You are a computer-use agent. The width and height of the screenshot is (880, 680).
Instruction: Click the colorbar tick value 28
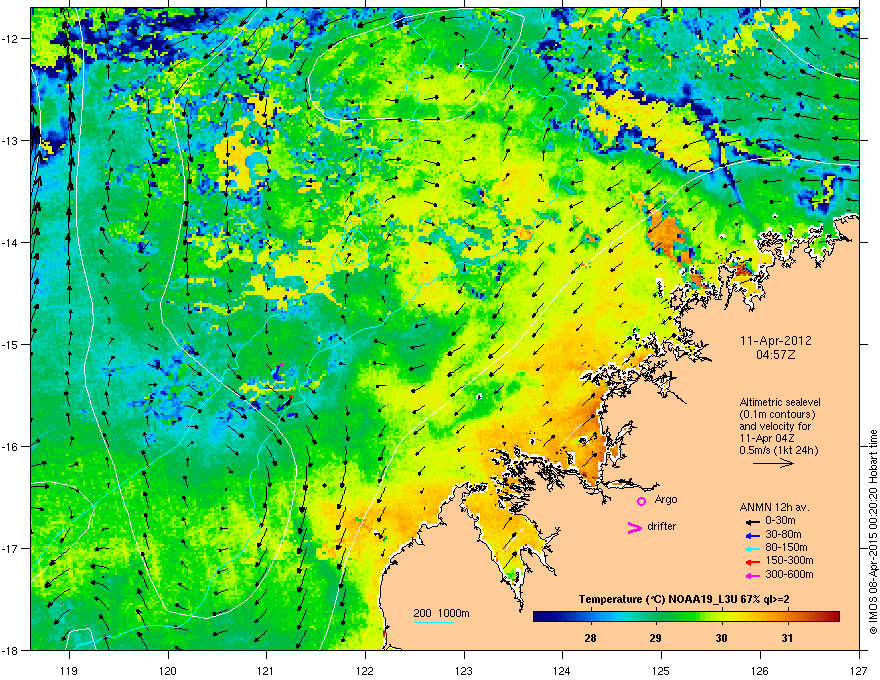coord(590,638)
